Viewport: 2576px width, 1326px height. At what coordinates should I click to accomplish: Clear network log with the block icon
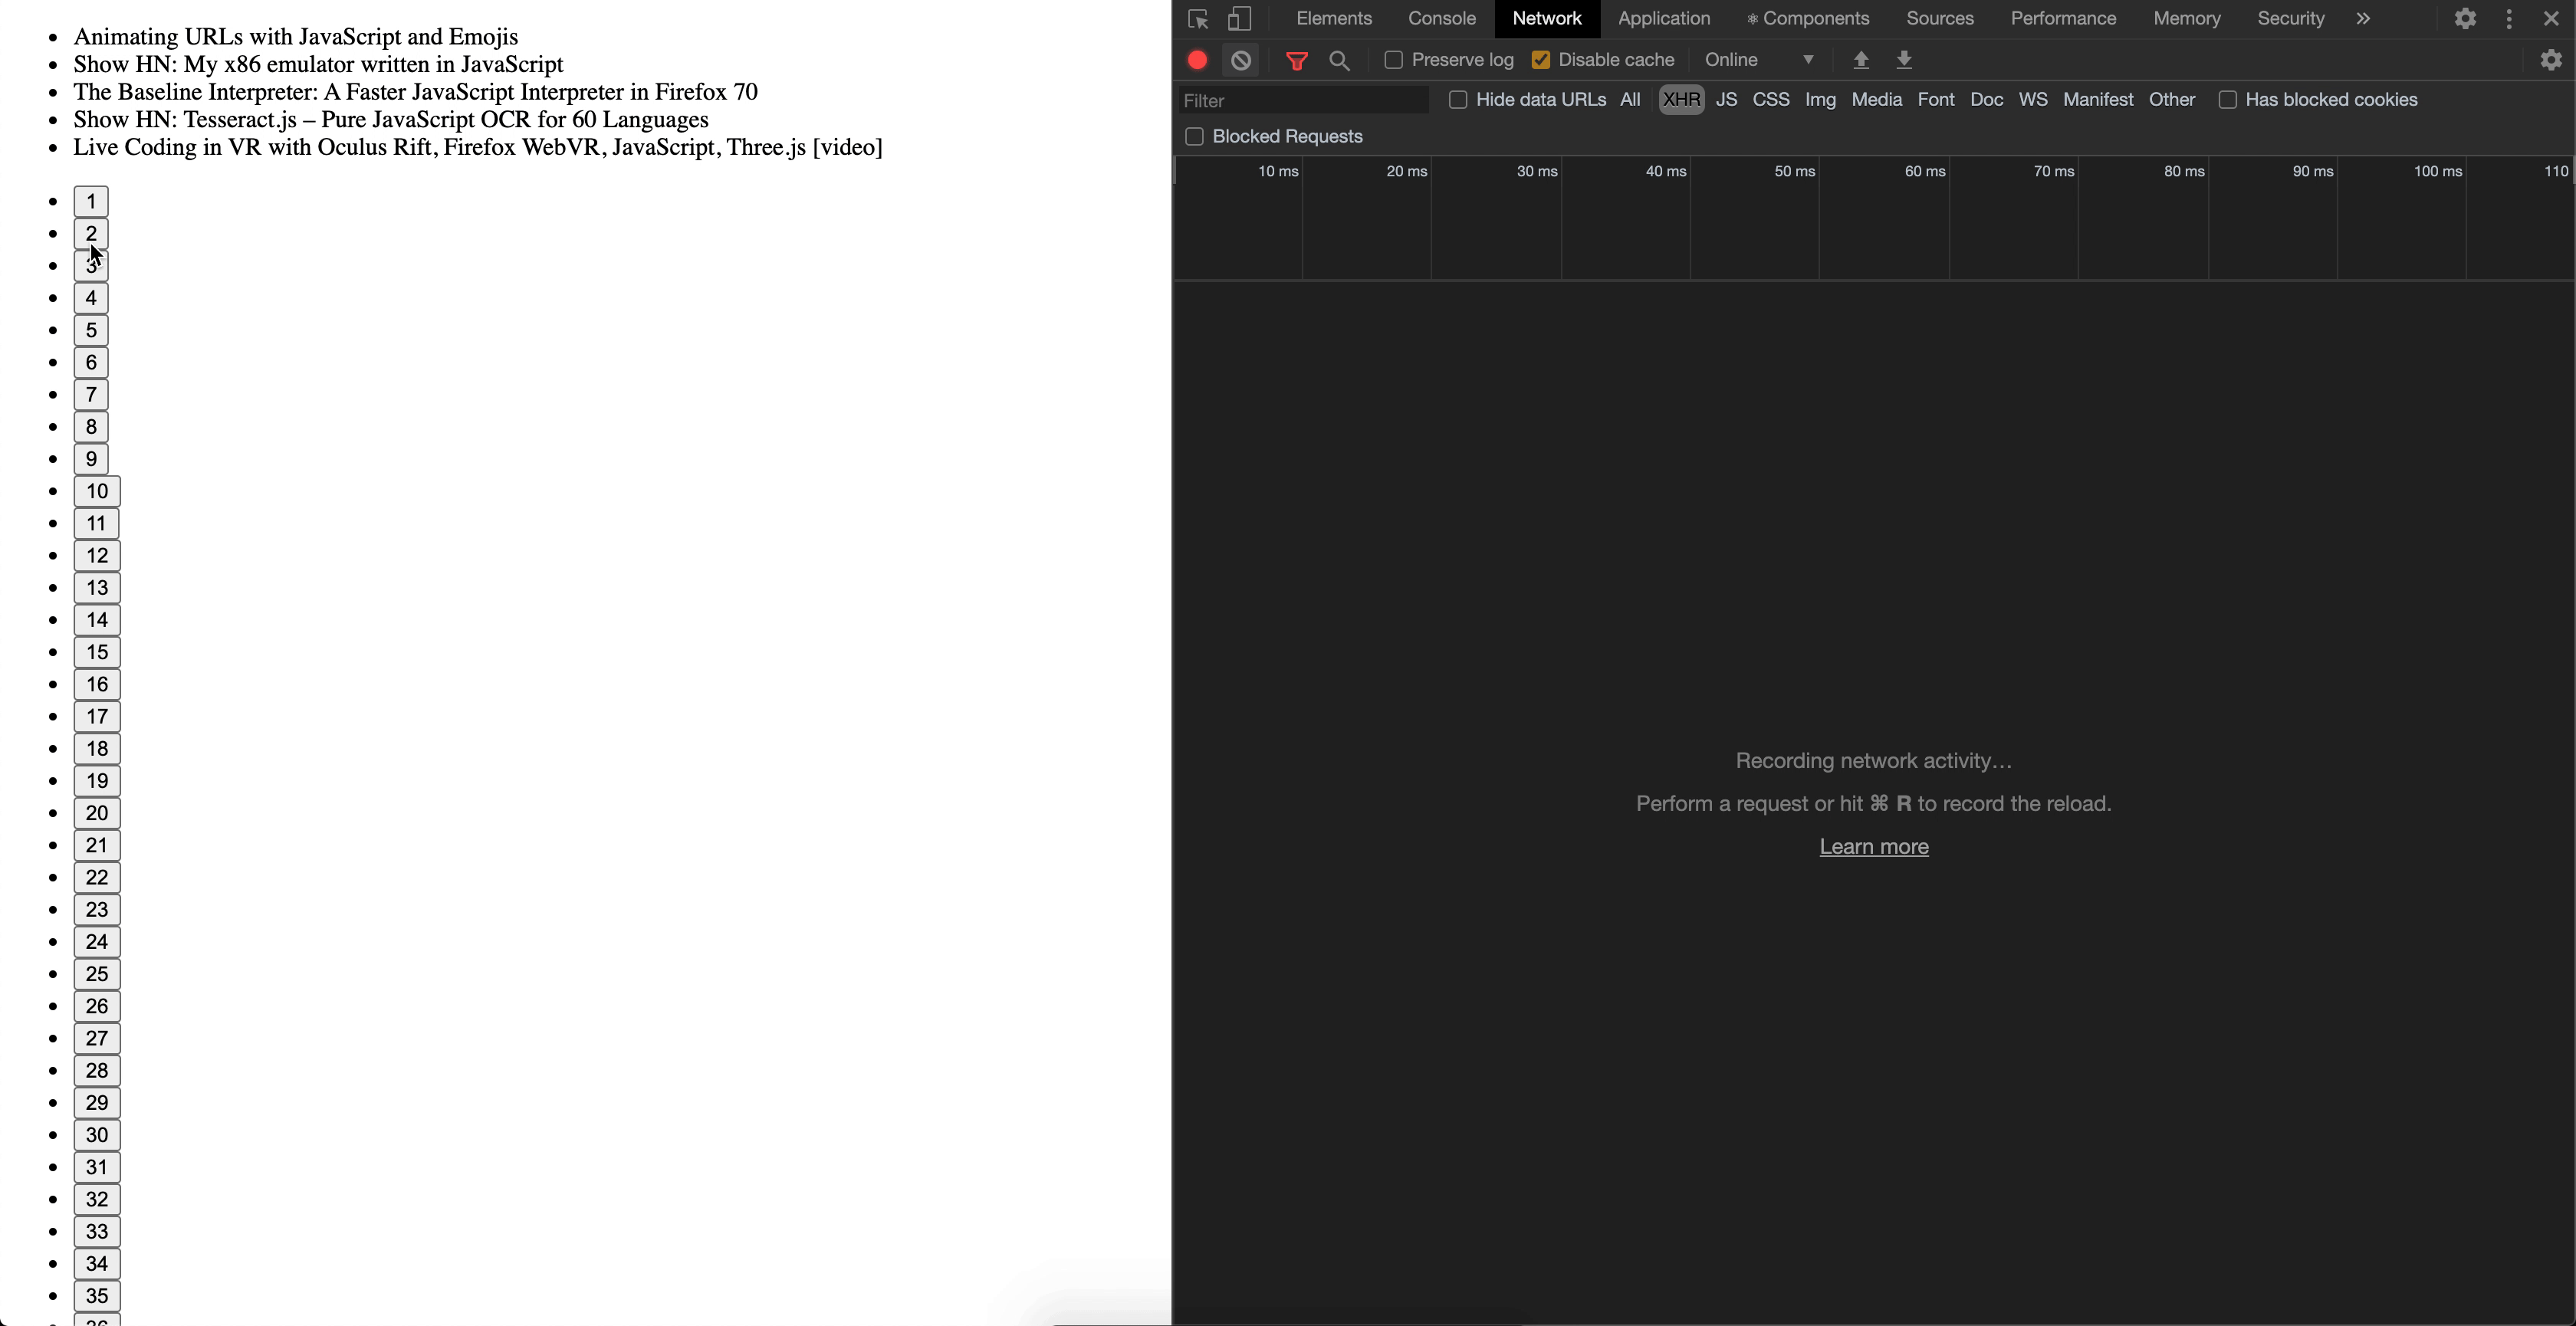point(1241,60)
